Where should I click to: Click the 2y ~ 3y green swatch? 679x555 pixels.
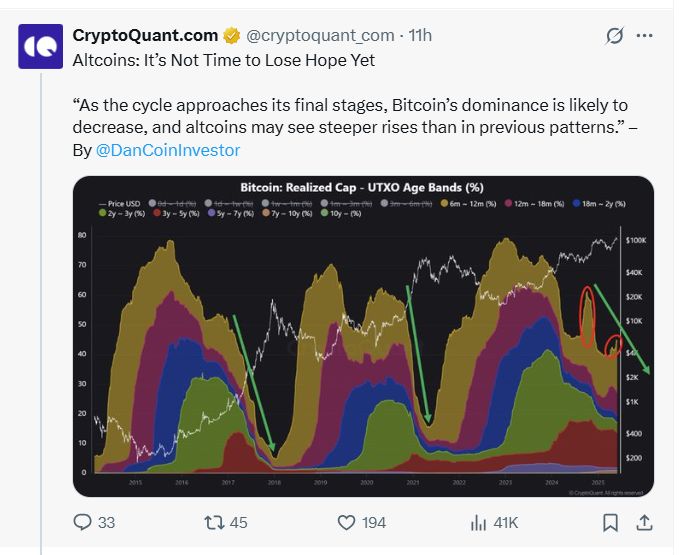(x=103, y=213)
